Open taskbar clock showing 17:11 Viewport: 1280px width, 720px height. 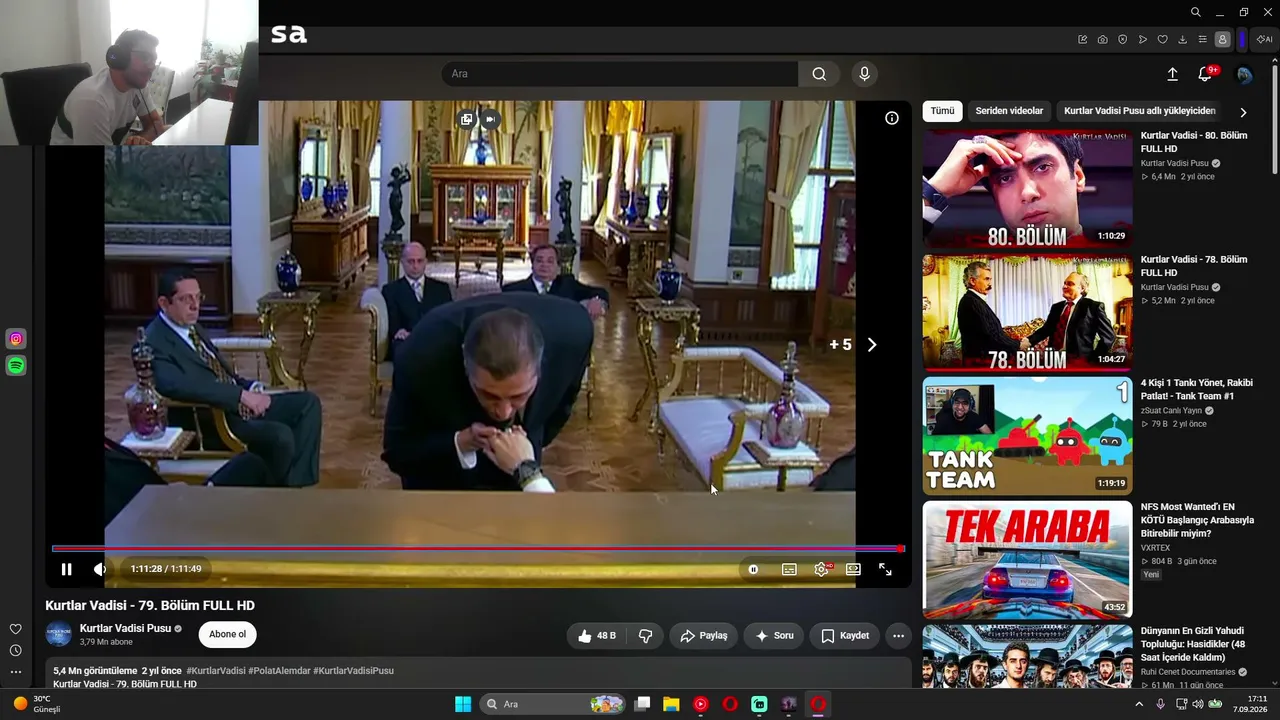point(1250,704)
